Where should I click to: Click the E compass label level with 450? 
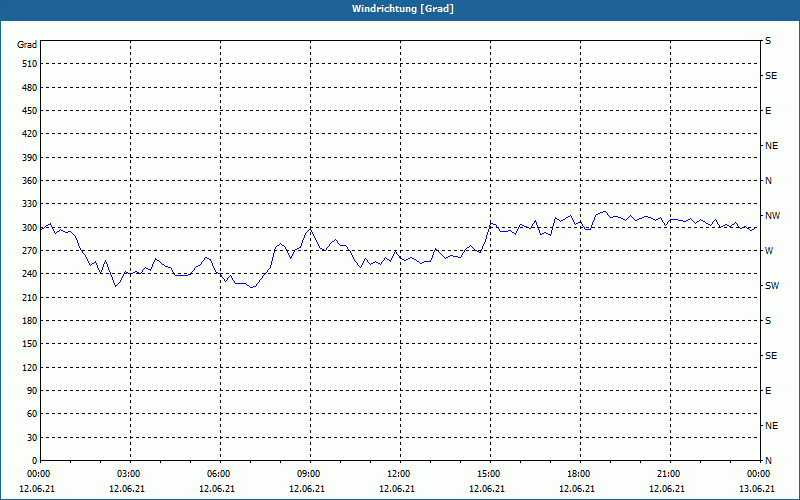[768, 111]
